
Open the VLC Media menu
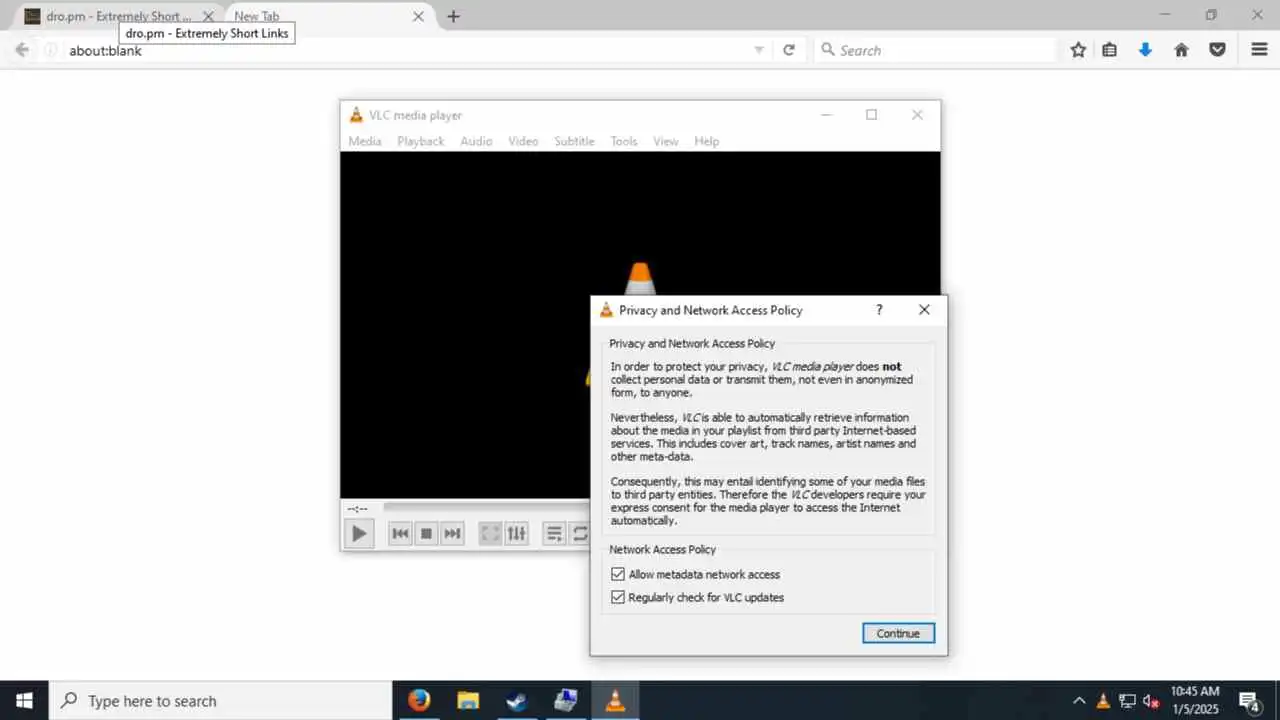coord(365,141)
